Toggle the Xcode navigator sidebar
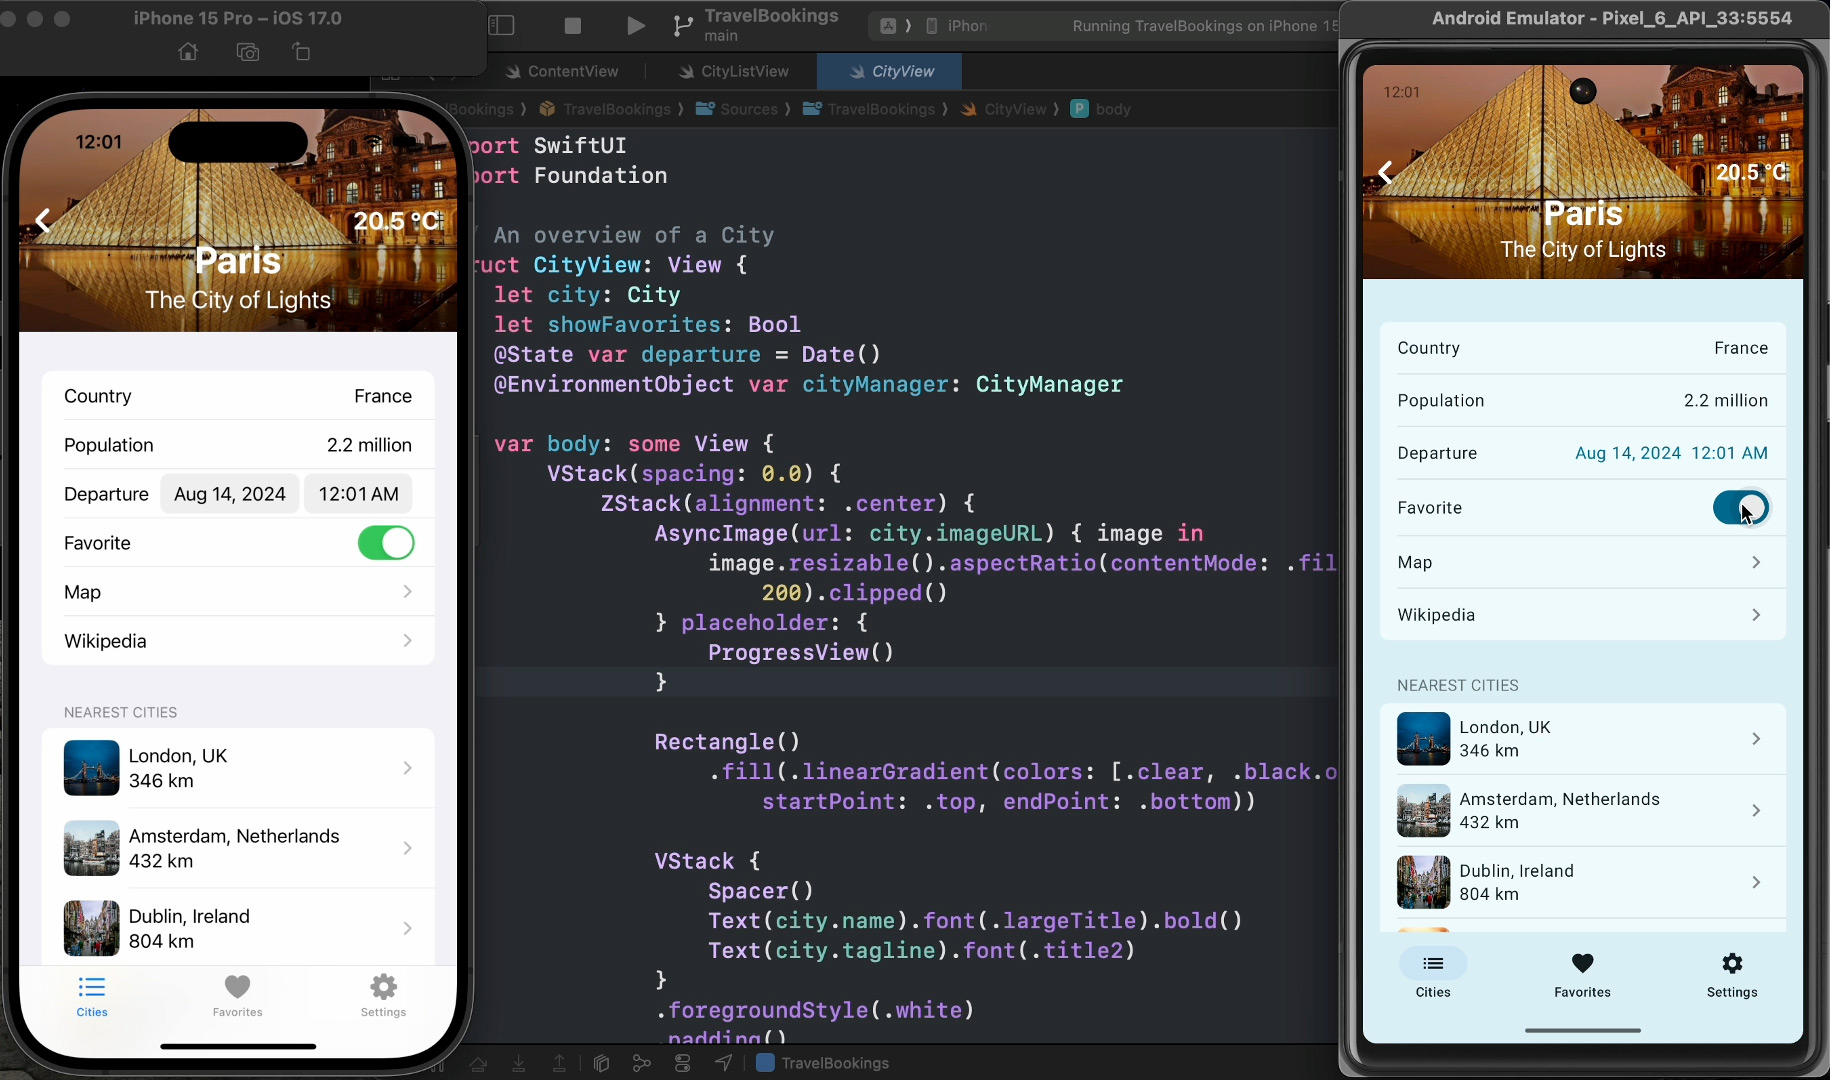The height and width of the screenshot is (1080, 1830). point(502,26)
